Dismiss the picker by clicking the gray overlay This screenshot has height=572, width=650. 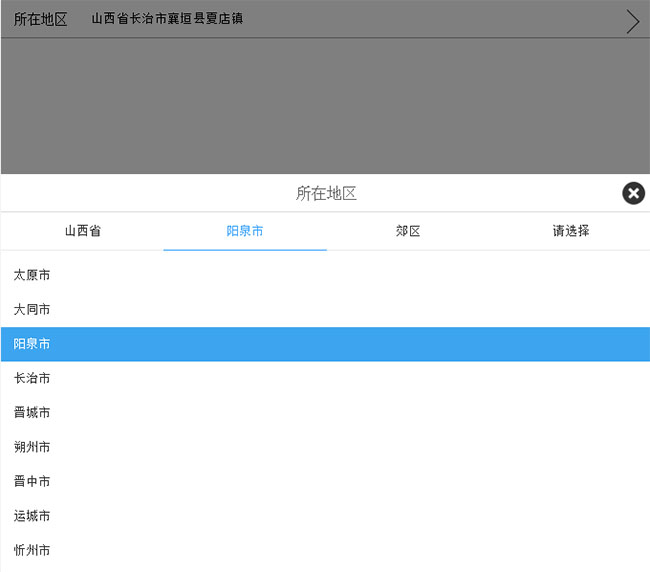click(325, 105)
